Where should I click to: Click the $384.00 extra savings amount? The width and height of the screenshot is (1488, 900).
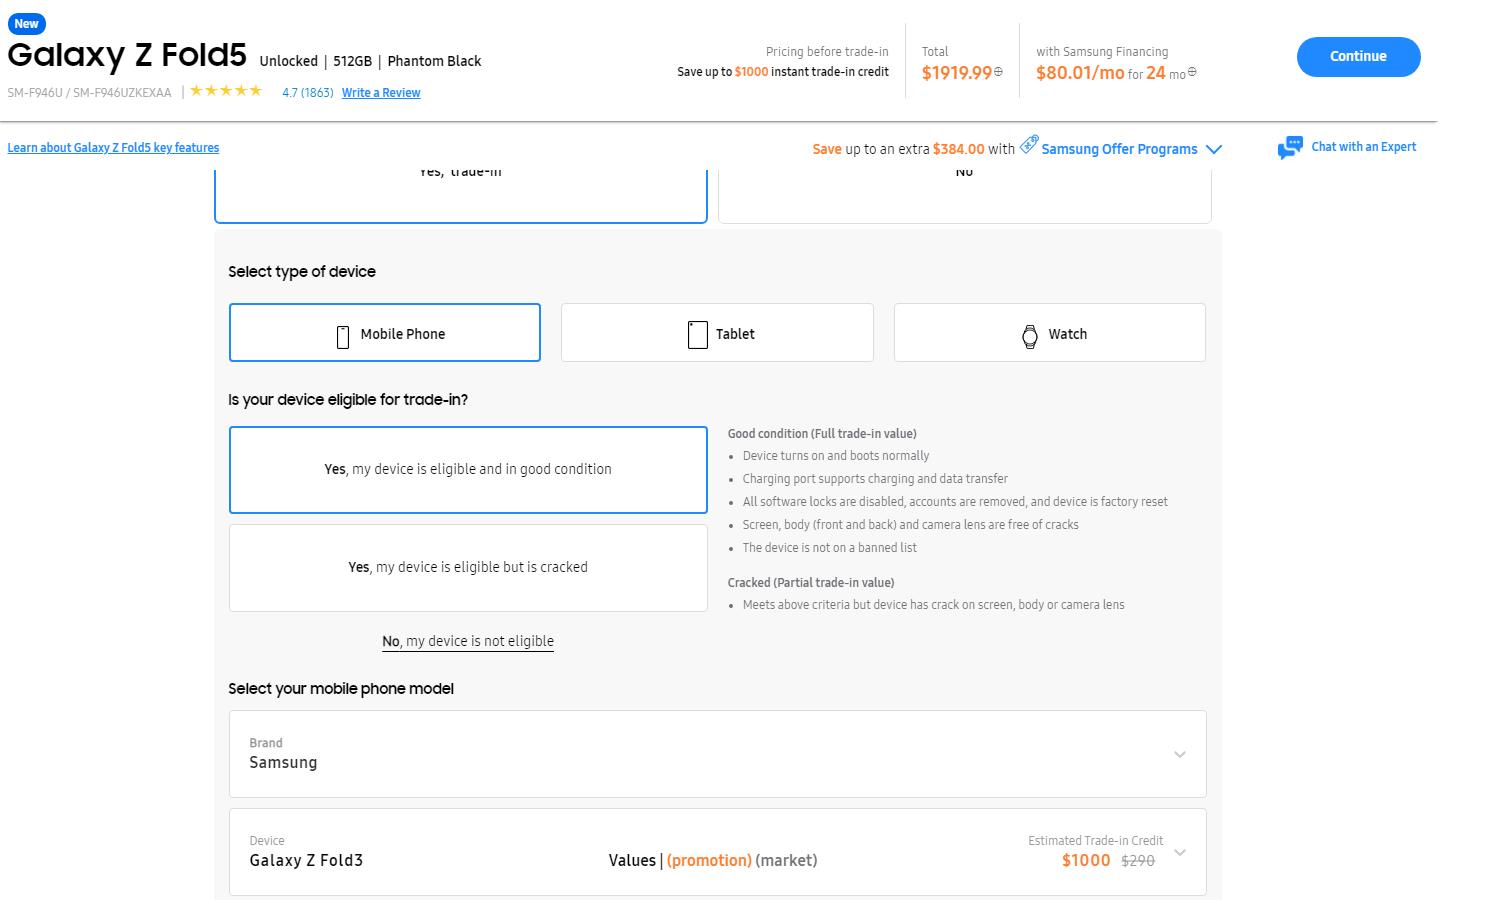click(x=959, y=149)
